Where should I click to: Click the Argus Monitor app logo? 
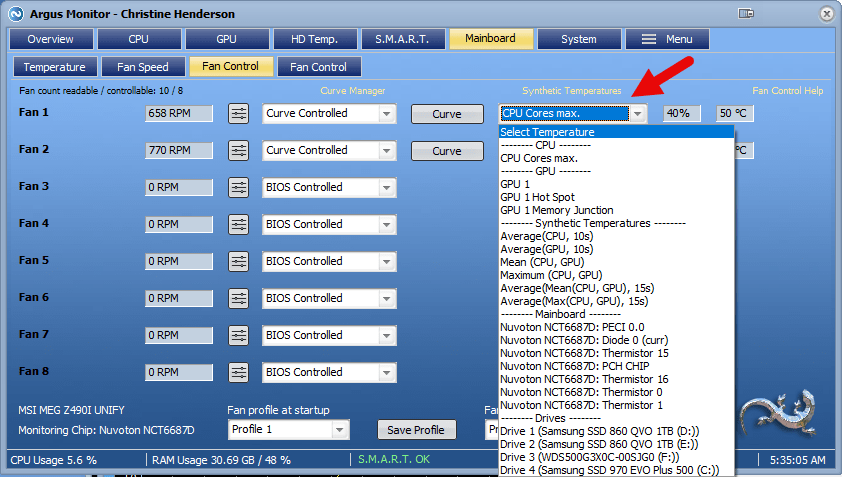[16, 14]
